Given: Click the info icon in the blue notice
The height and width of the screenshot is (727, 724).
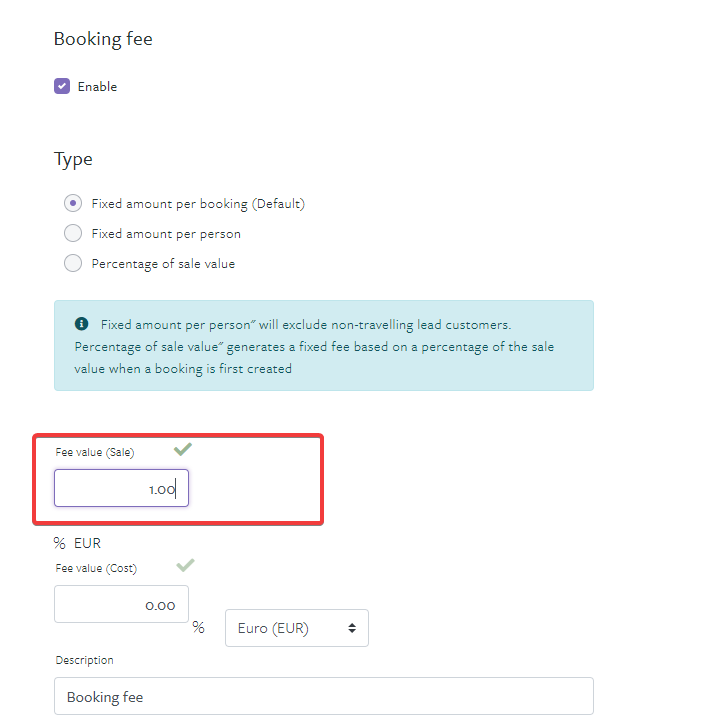Looking at the screenshot, I should click(82, 324).
